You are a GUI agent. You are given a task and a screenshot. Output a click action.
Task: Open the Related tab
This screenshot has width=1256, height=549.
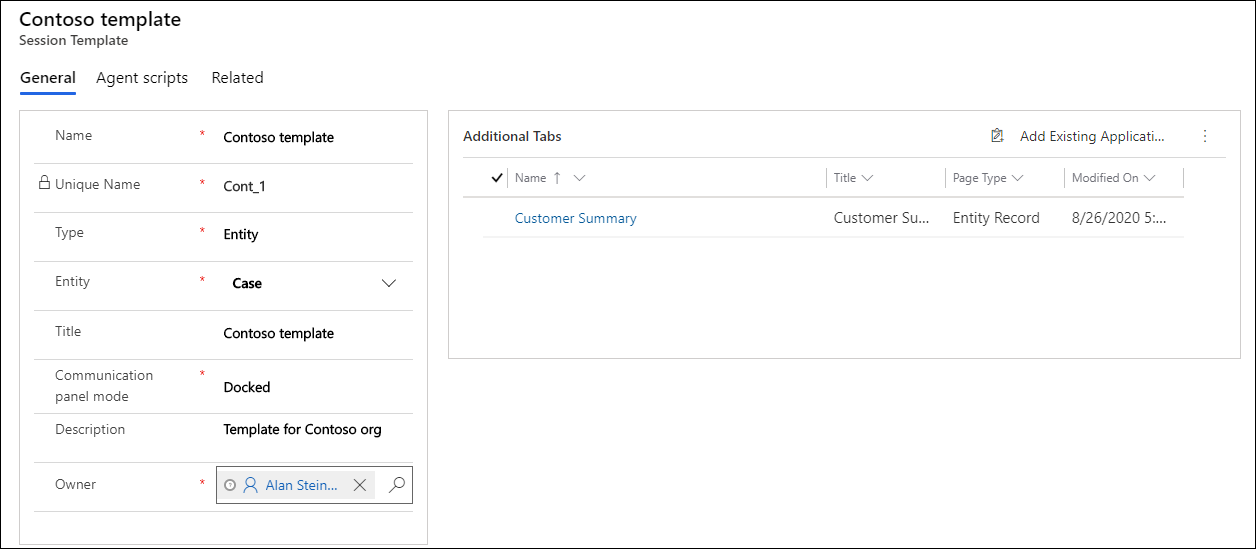click(x=237, y=78)
